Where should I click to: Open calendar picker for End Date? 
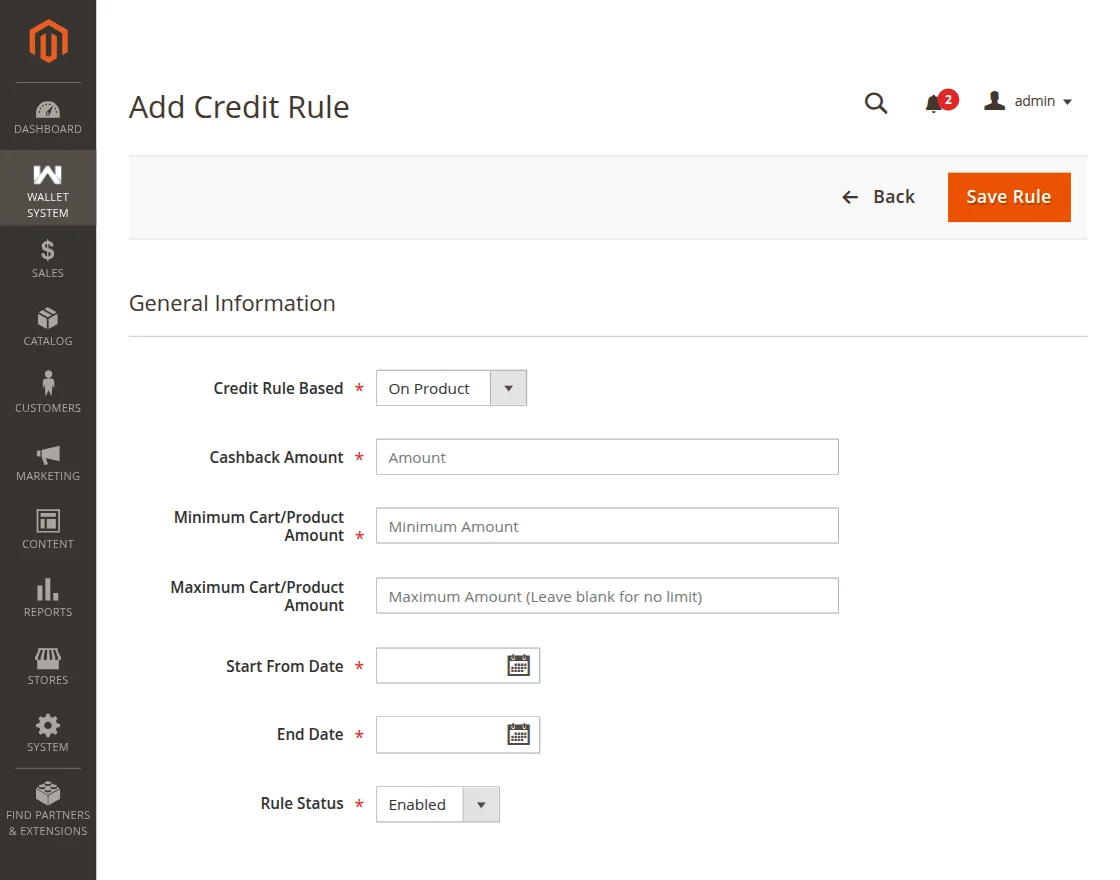519,734
